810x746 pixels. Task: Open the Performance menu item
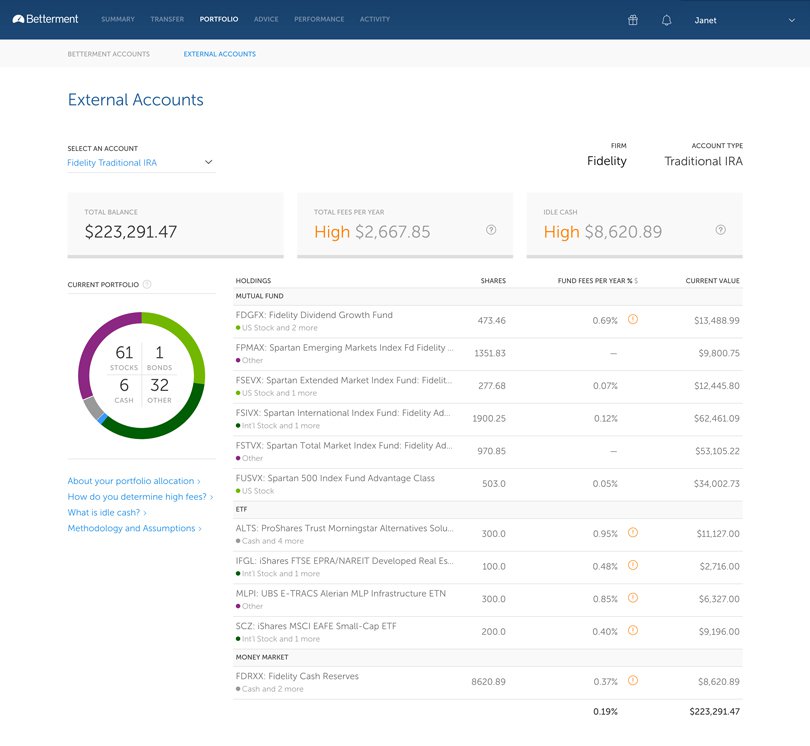[x=319, y=19]
